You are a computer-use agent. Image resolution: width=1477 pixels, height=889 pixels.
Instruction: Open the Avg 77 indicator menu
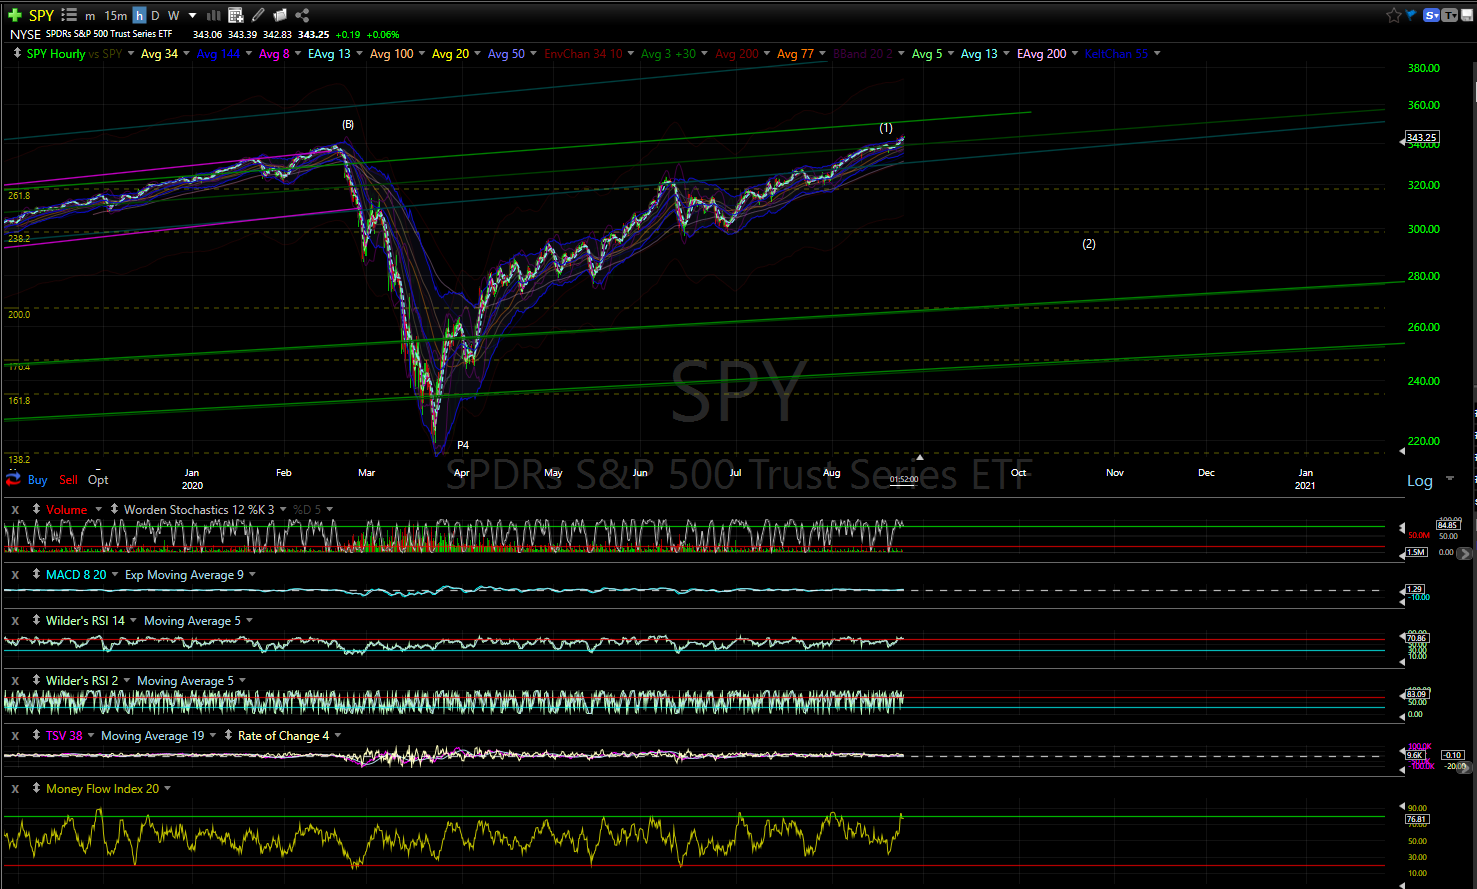pos(795,54)
